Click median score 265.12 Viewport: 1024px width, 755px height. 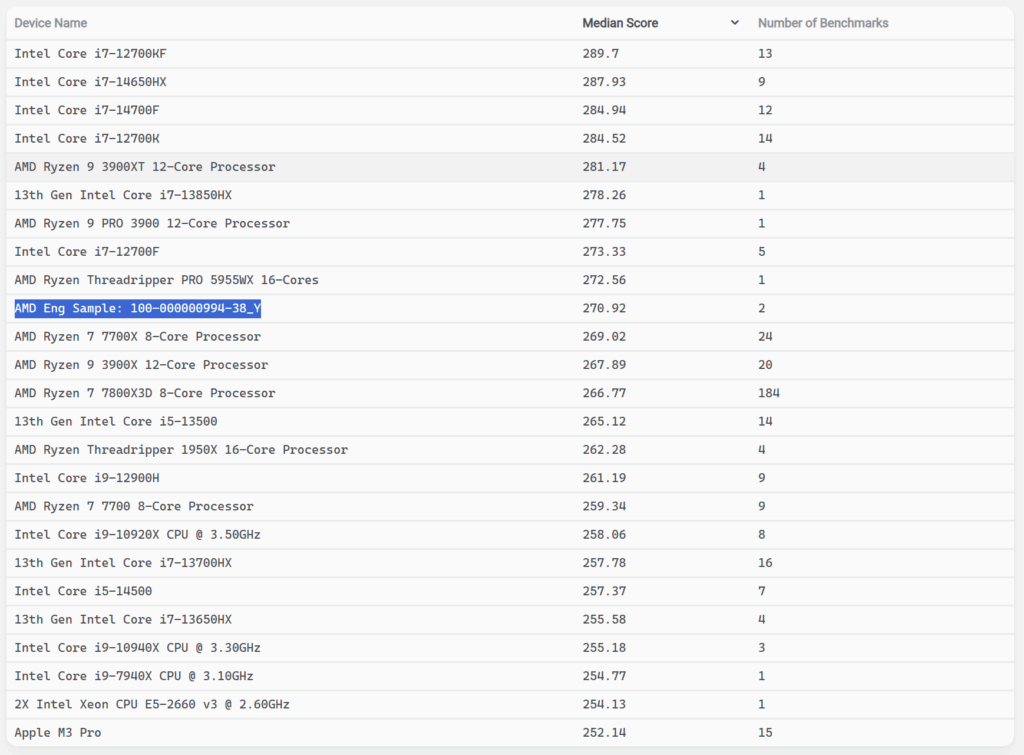(x=604, y=421)
